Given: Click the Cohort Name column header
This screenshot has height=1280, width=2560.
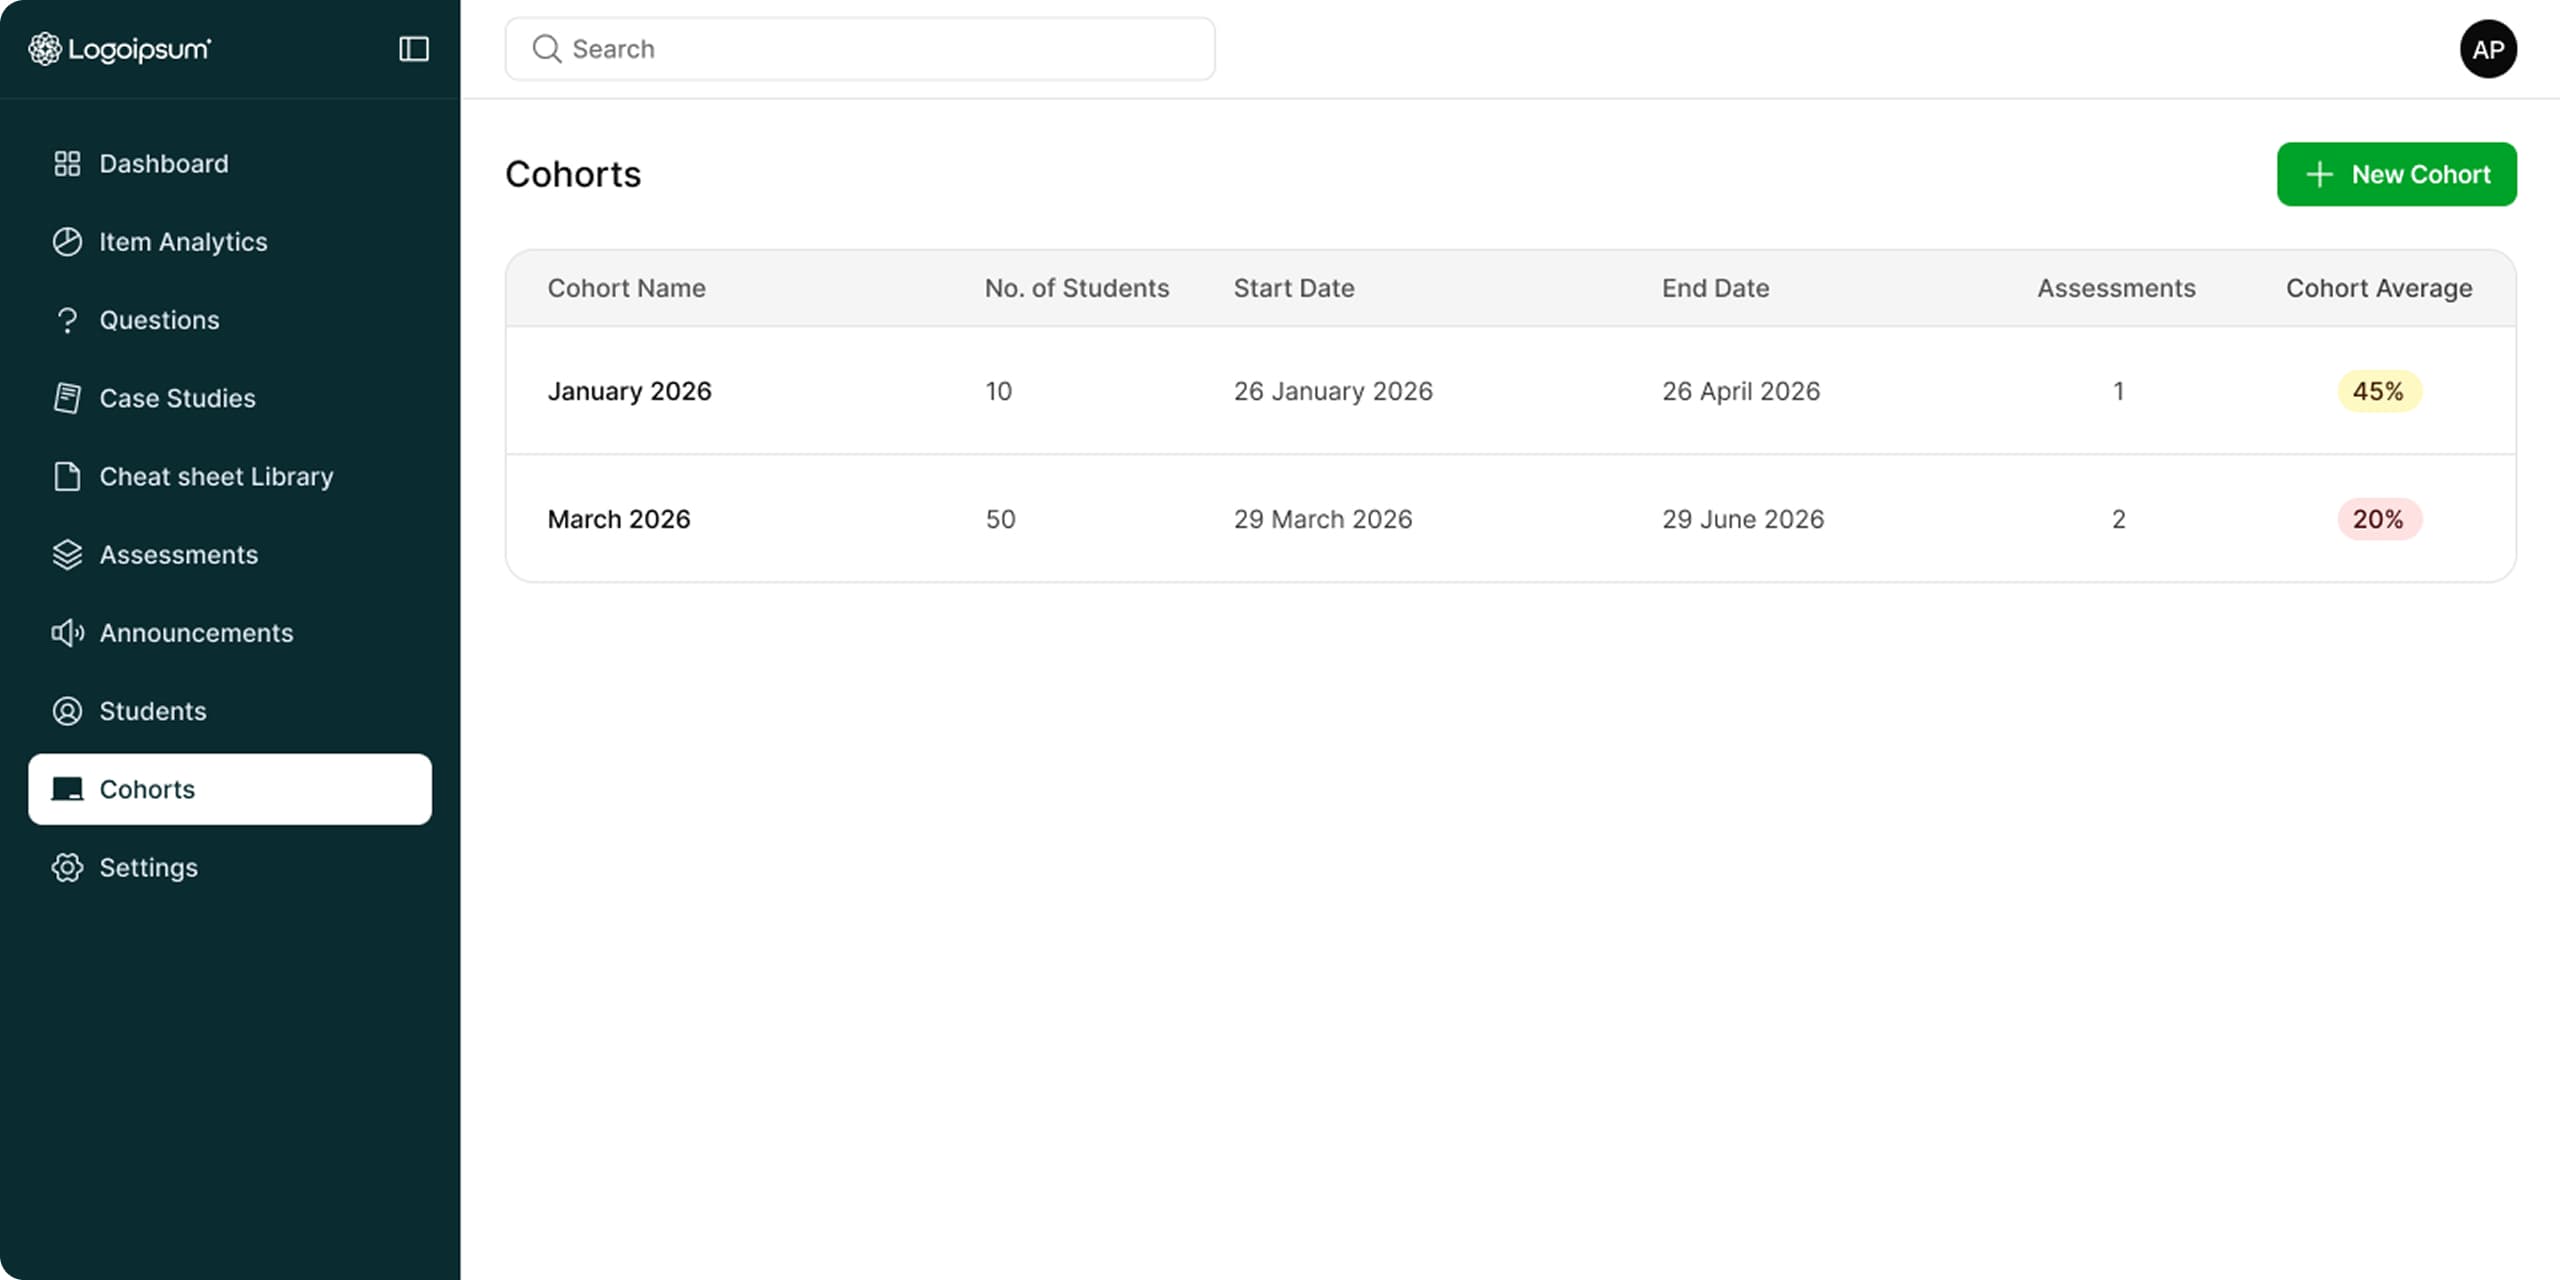Looking at the screenshot, I should [626, 288].
